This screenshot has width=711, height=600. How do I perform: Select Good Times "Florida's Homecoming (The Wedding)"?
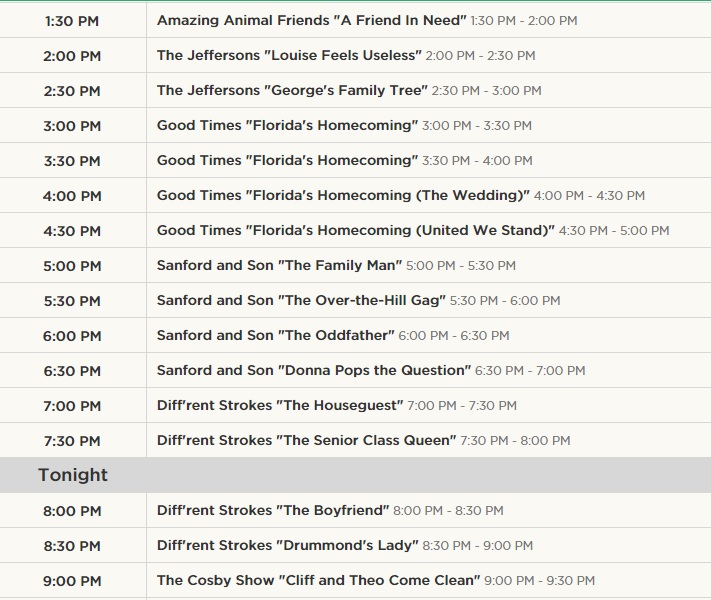[x=343, y=195]
